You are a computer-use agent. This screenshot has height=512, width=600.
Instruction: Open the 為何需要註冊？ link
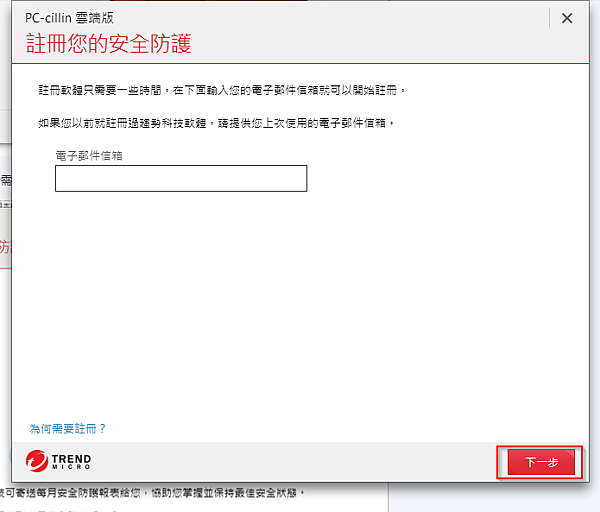tap(68, 429)
